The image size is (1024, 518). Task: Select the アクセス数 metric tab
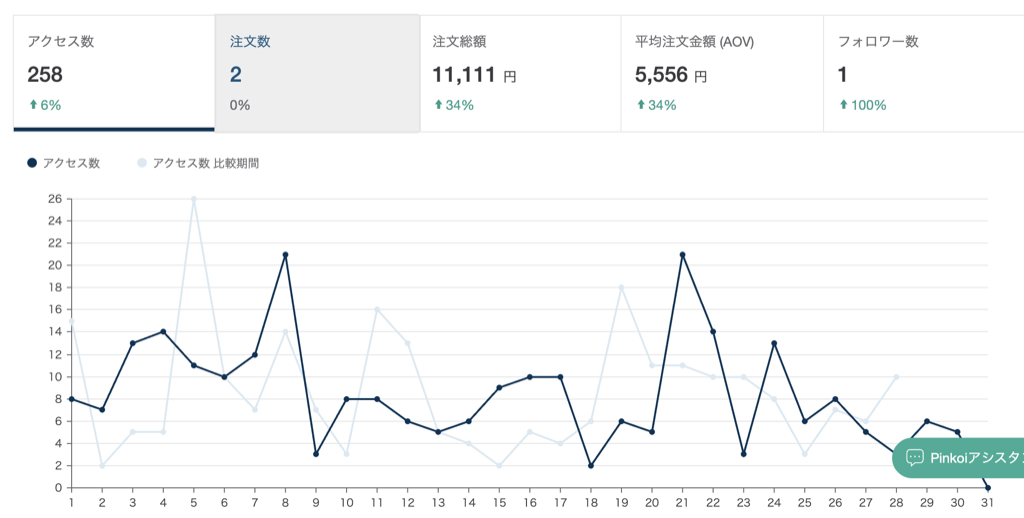(113, 73)
